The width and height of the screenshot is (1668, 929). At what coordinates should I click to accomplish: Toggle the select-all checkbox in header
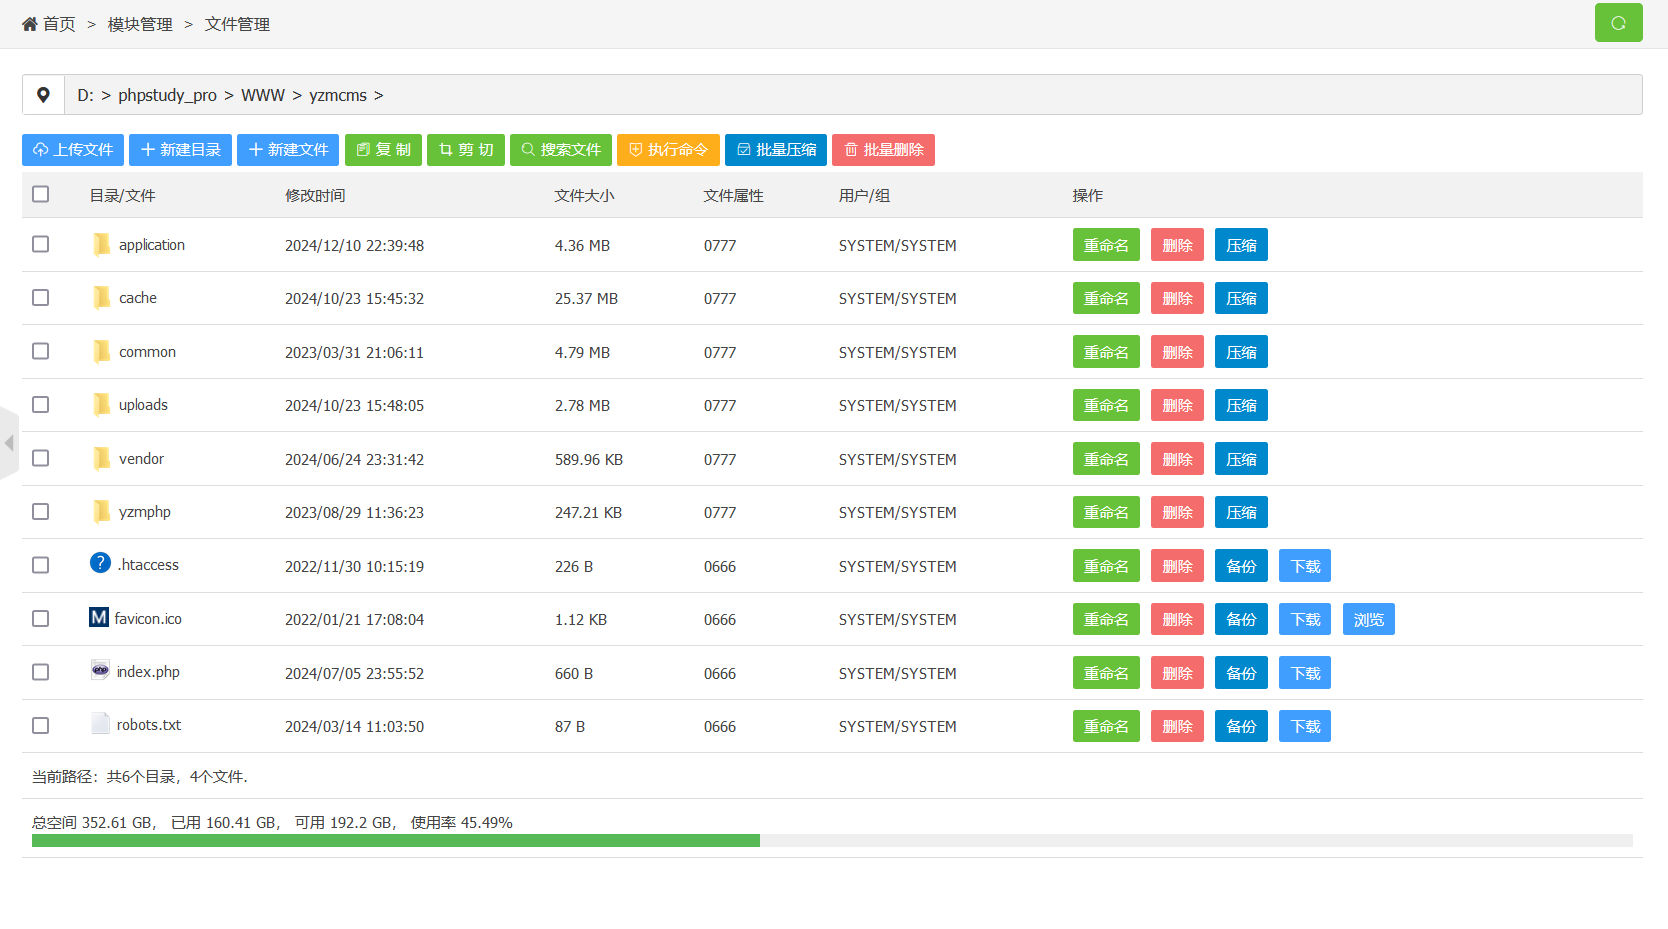point(41,194)
